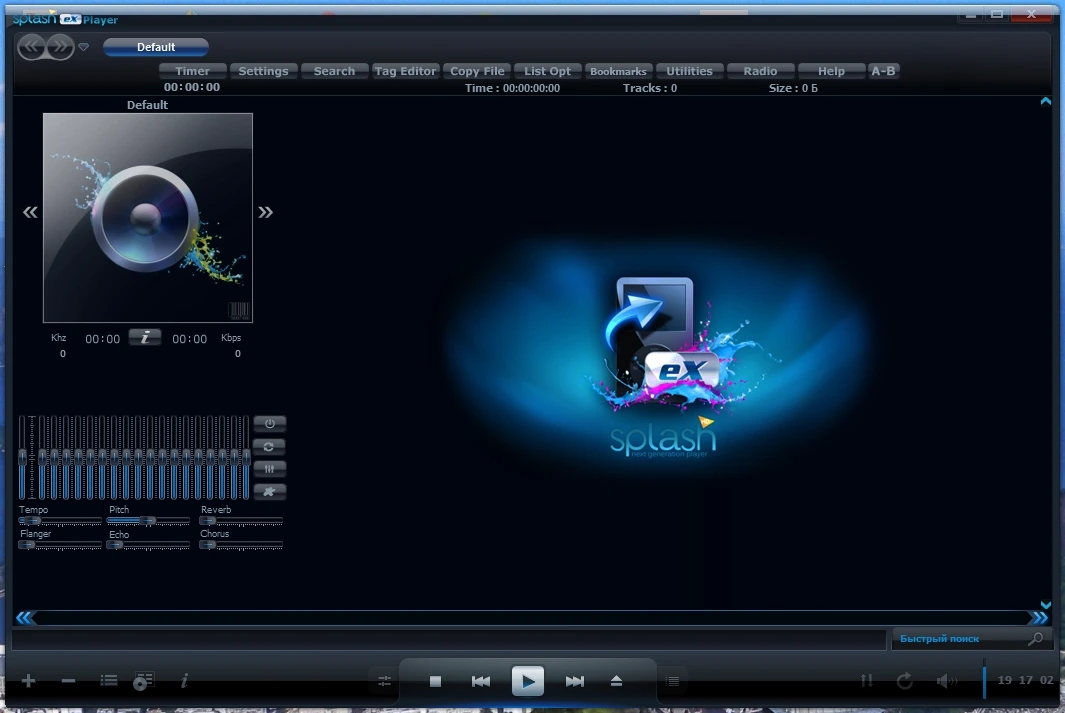Skip to the next track
The image size is (1065, 713).
[x=575, y=681]
